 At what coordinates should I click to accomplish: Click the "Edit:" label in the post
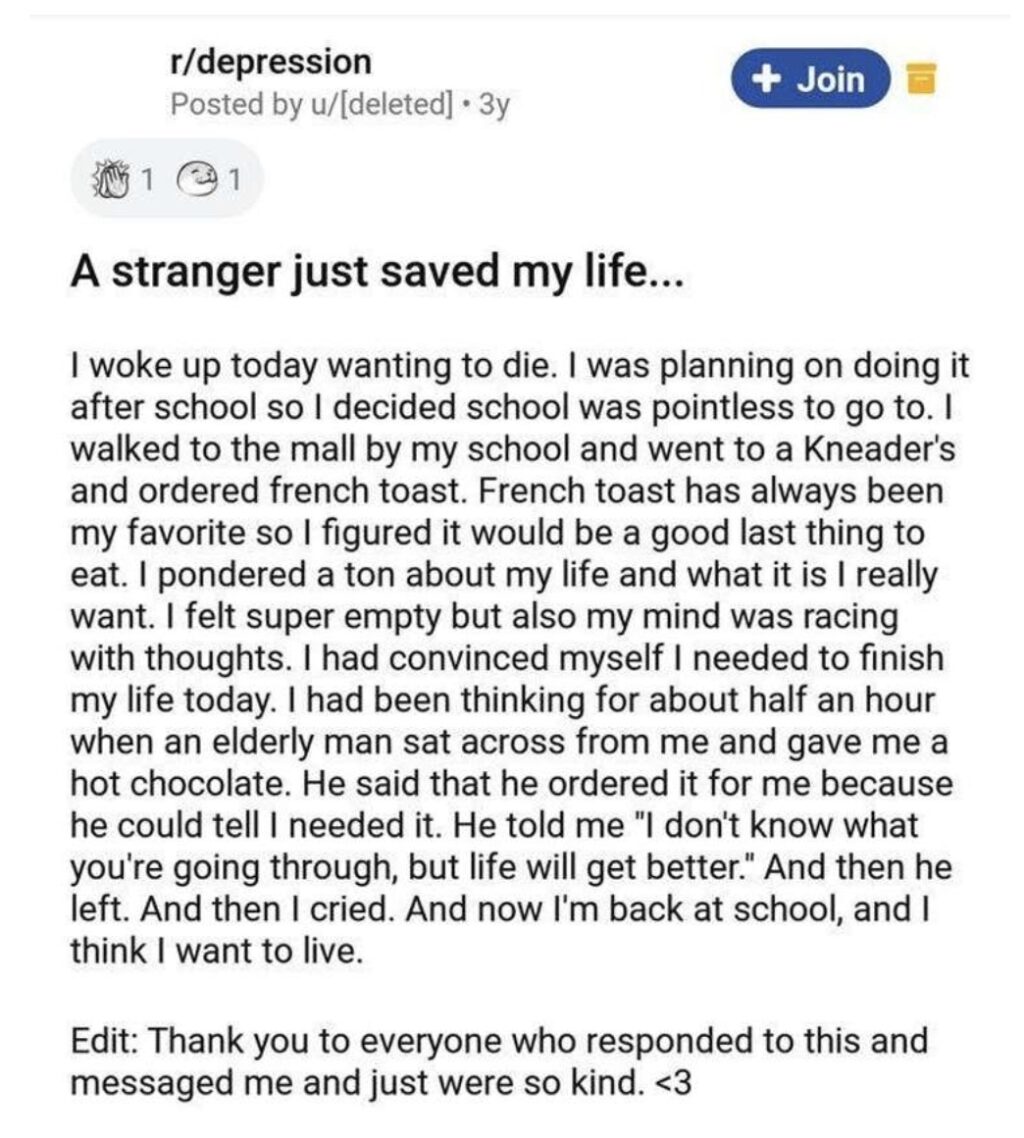105,1040
